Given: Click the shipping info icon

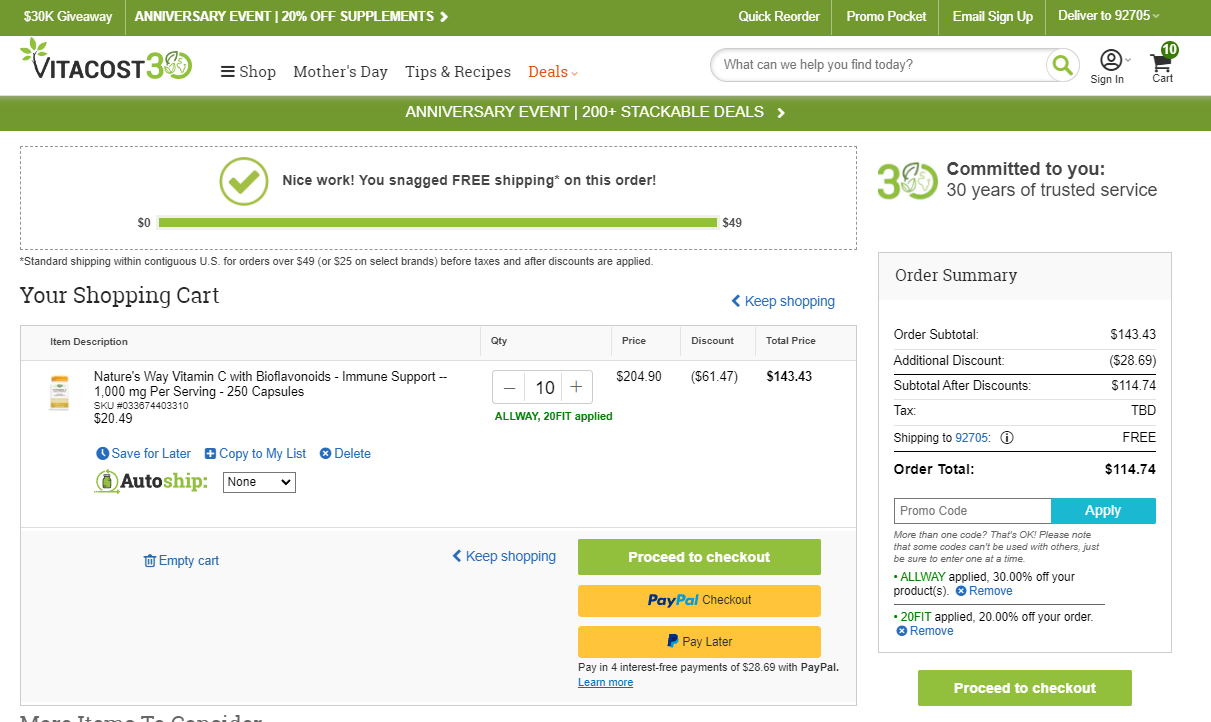Looking at the screenshot, I should tap(1007, 437).
